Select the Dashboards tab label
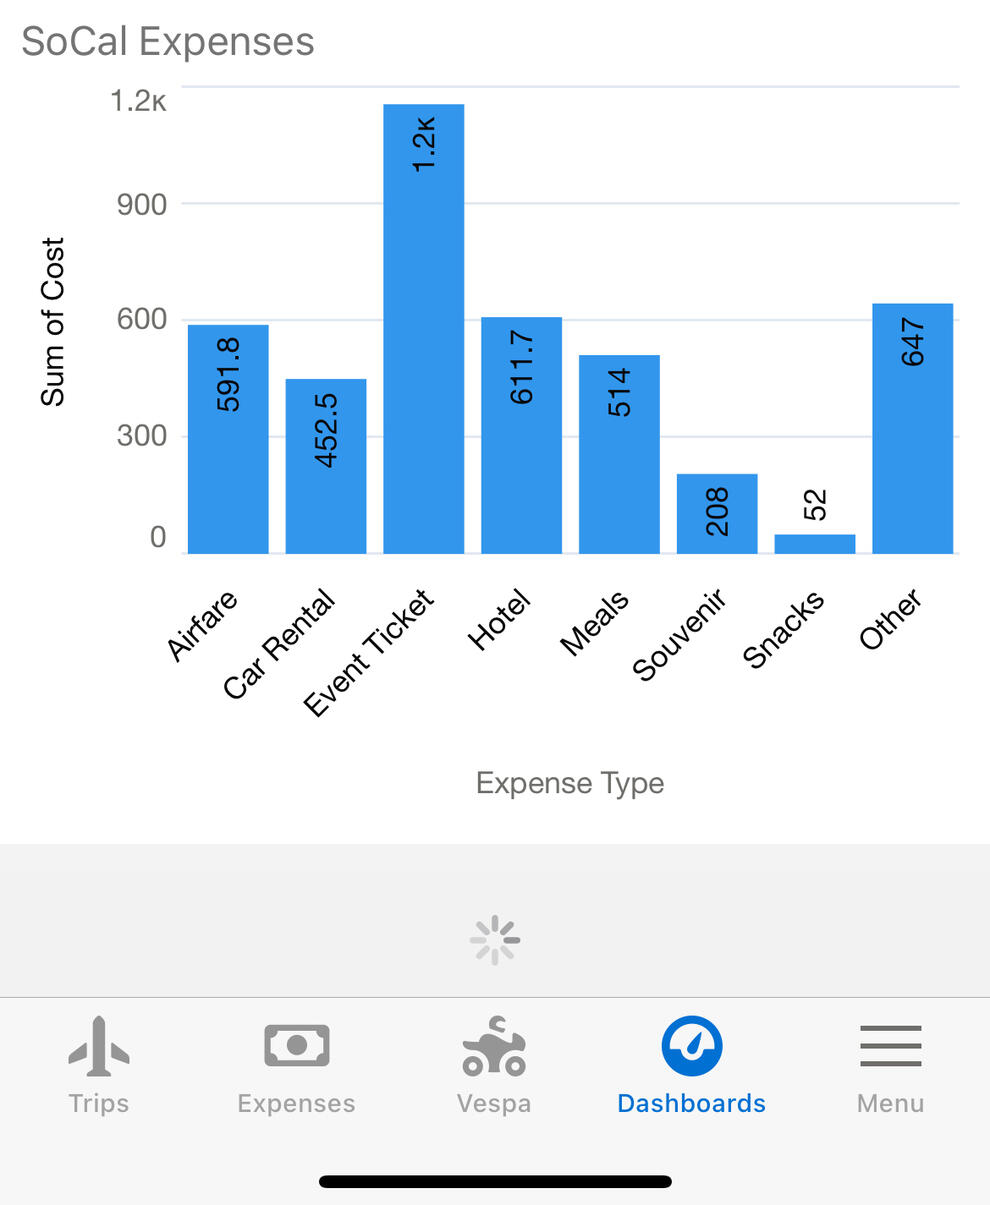Viewport: 990px width, 1205px height. click(691, 1103)
